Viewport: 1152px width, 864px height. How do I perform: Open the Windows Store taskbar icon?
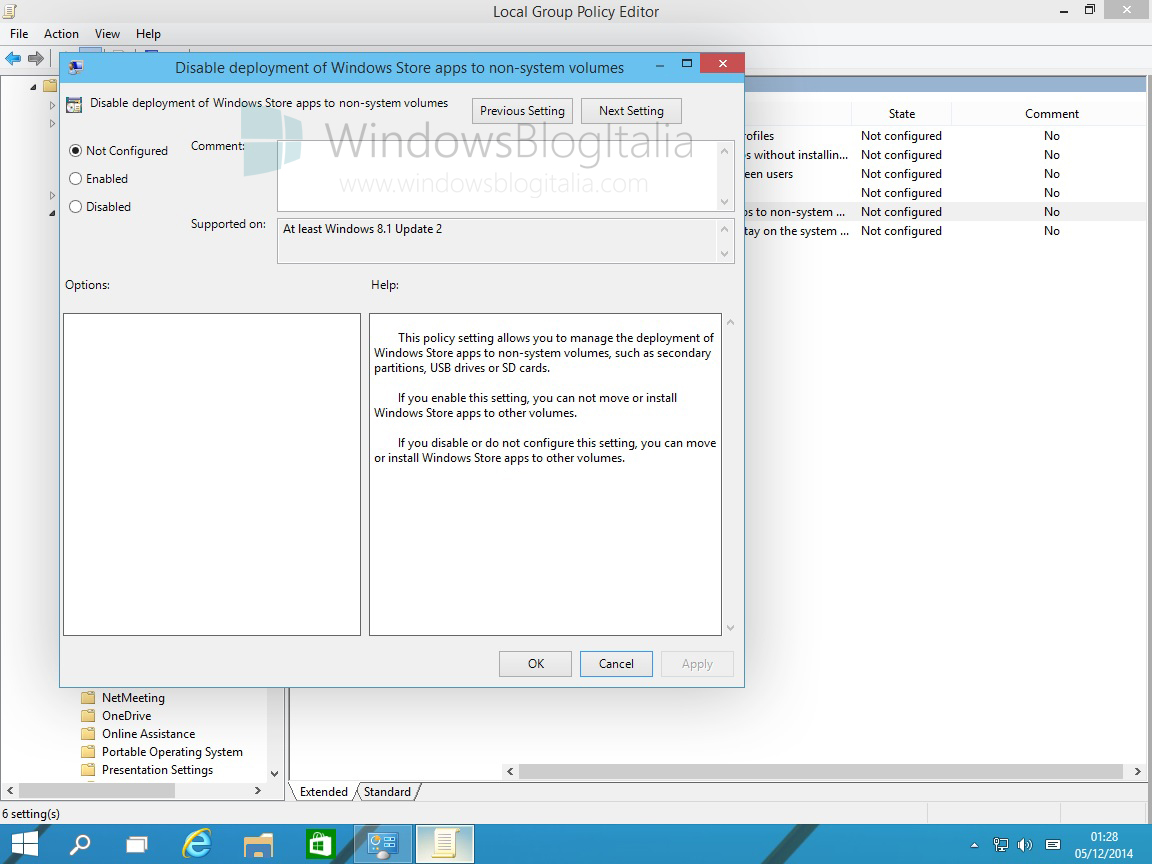pos(321,844)
